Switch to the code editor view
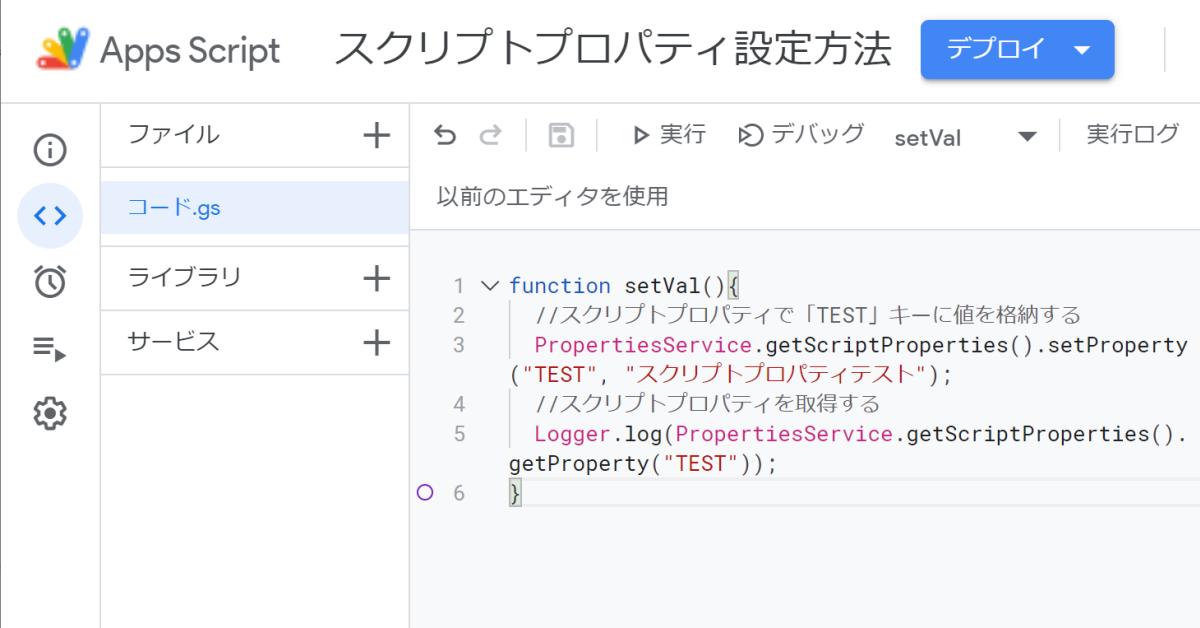The image size is (1200, 628). coord(50,215)
